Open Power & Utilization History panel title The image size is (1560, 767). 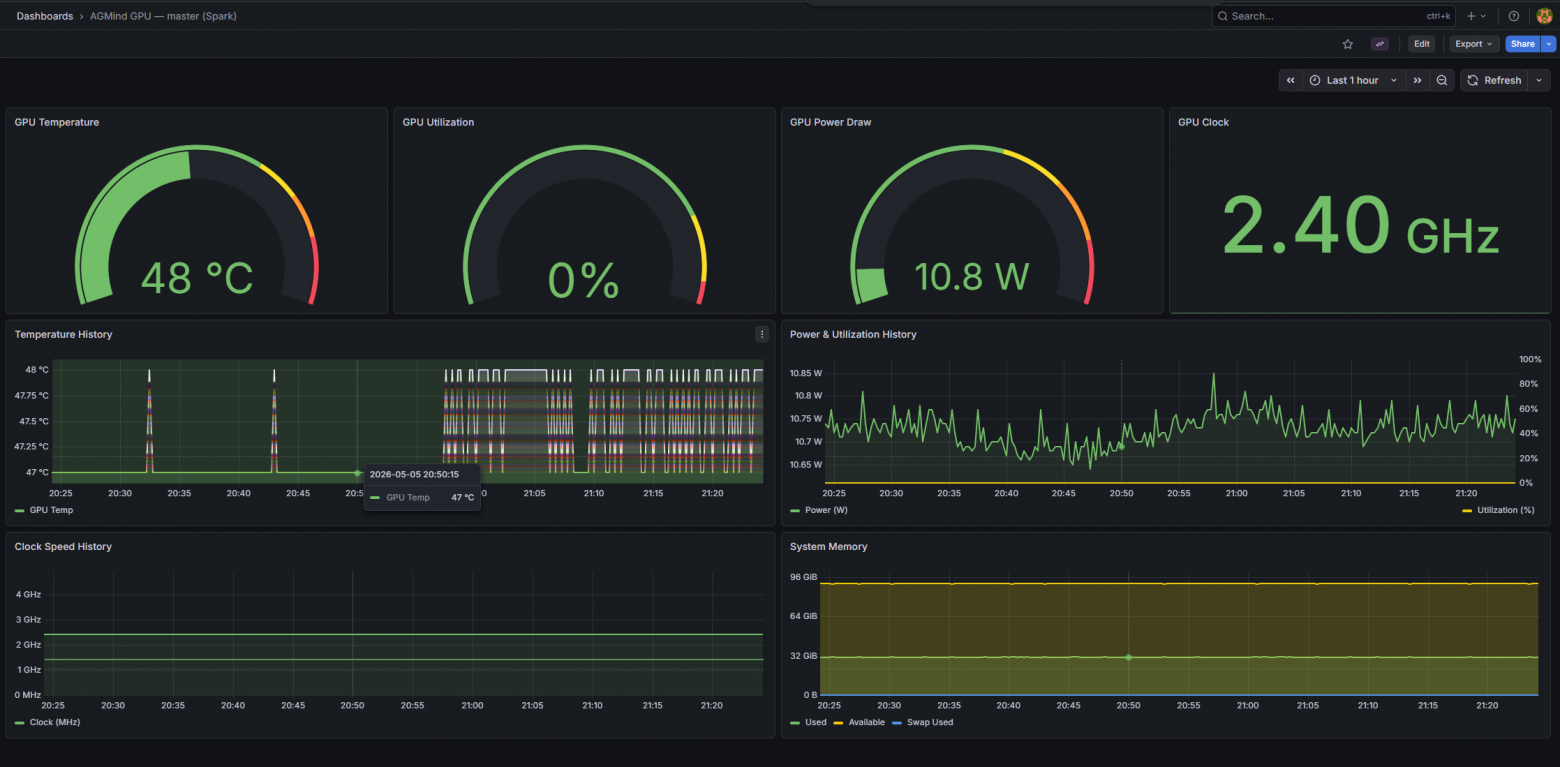coord(853,334)
